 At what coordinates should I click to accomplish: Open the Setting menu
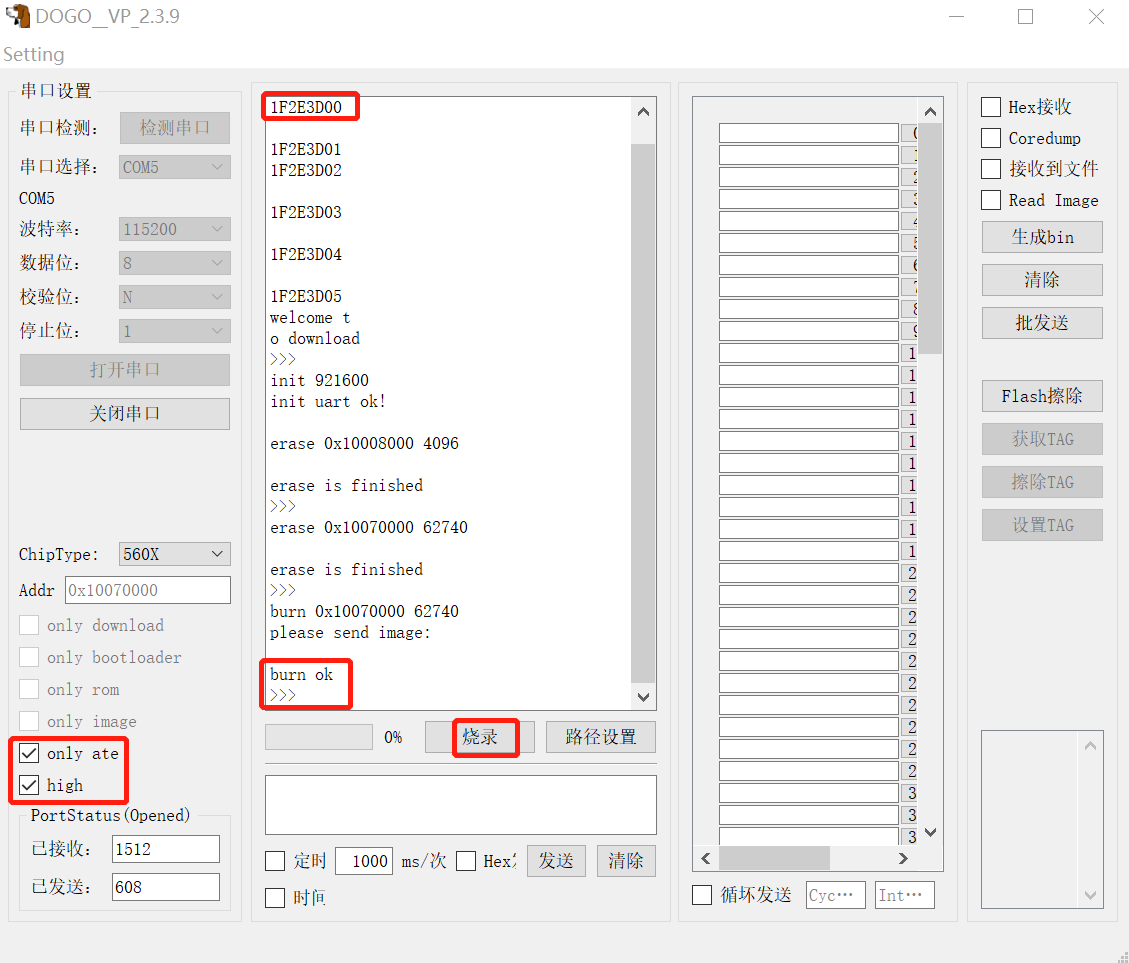point(34,55)
